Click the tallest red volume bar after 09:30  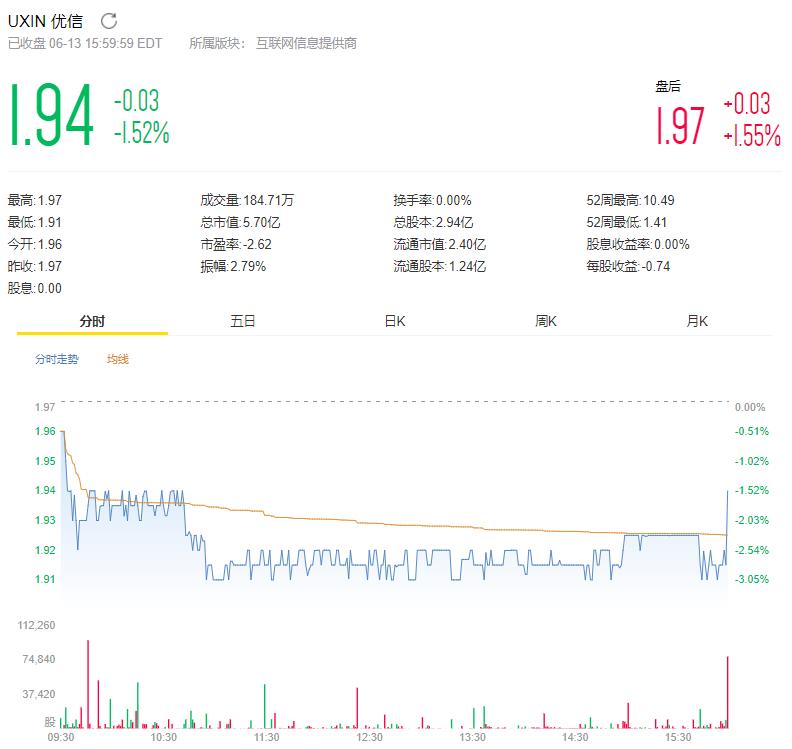tap(88, 684)
